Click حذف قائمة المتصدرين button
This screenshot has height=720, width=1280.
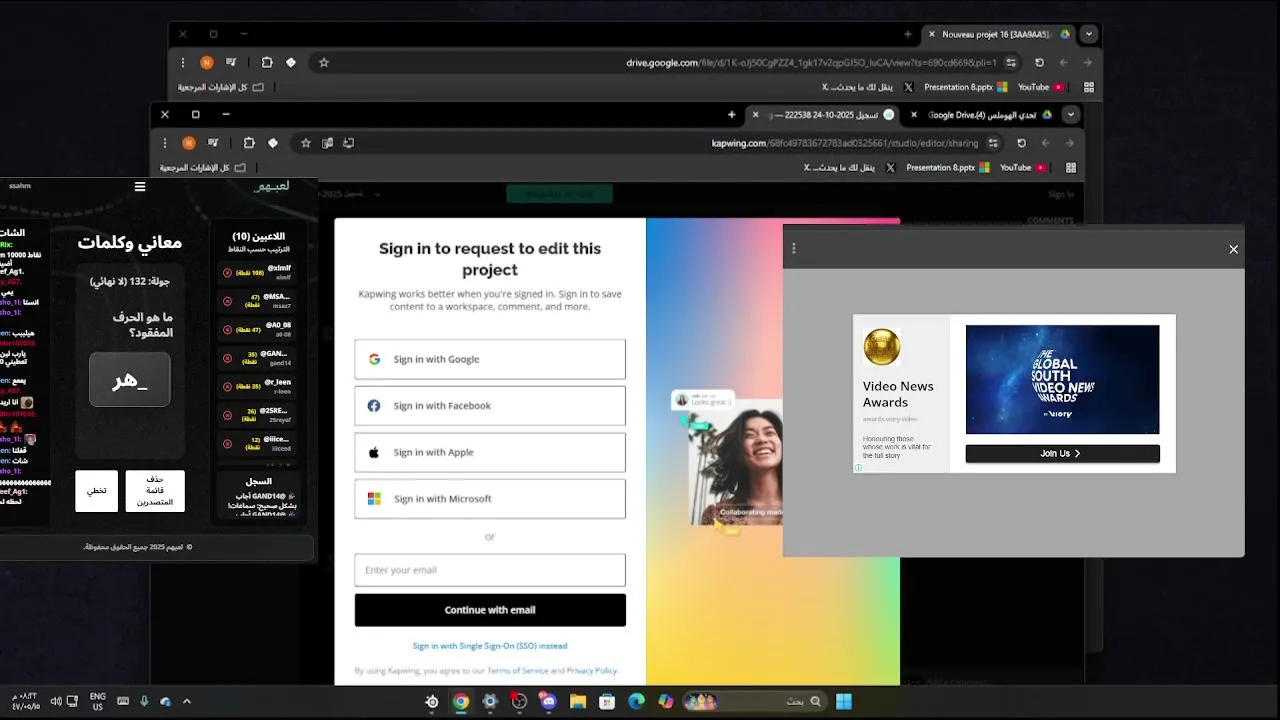(155, 491)
